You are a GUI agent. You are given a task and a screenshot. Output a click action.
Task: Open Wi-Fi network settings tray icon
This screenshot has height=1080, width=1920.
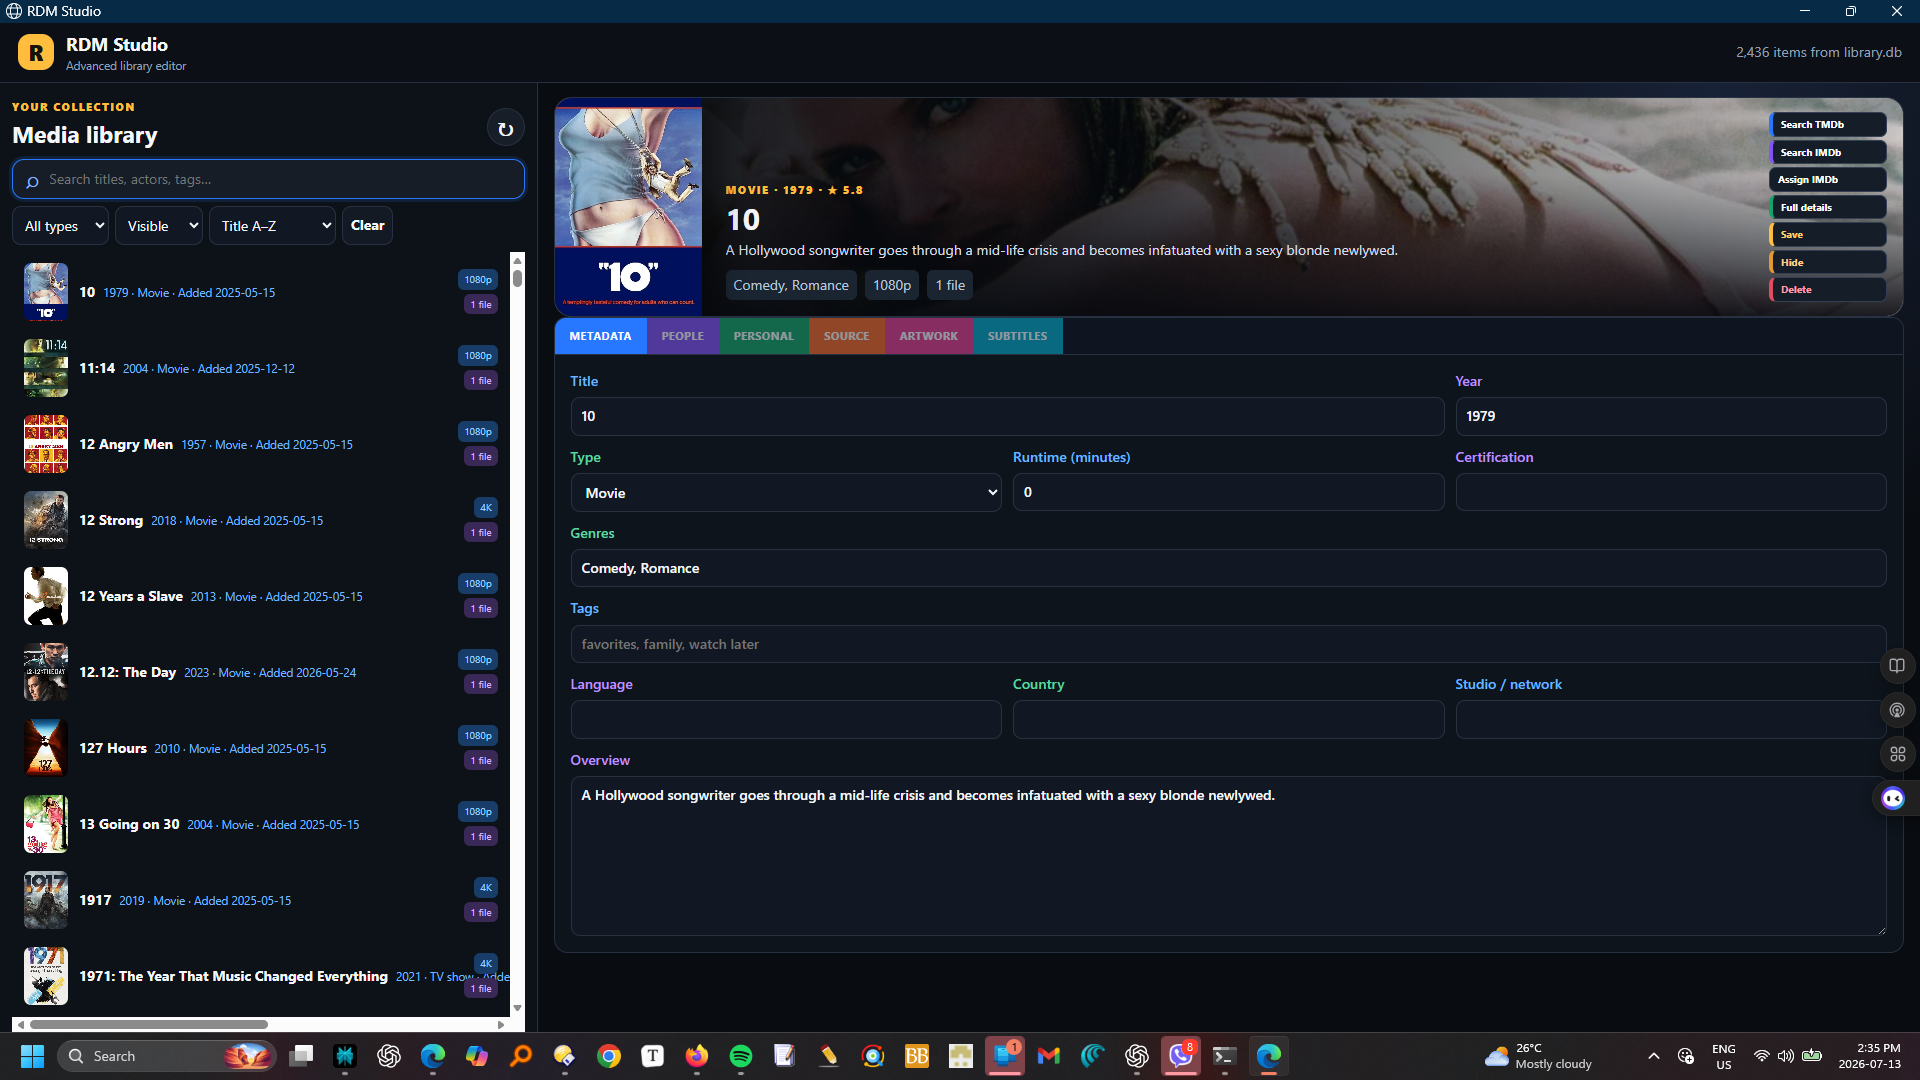pyautogui.click(x=1762, y=1056)
